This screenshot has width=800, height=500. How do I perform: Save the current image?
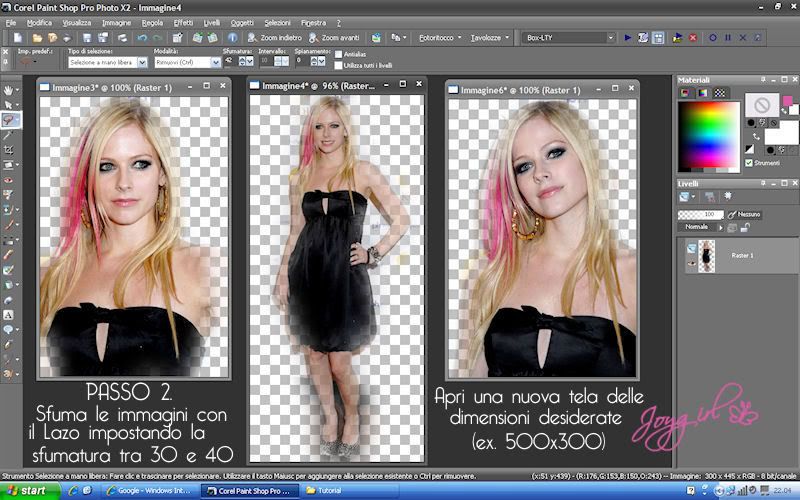[87, 38]
